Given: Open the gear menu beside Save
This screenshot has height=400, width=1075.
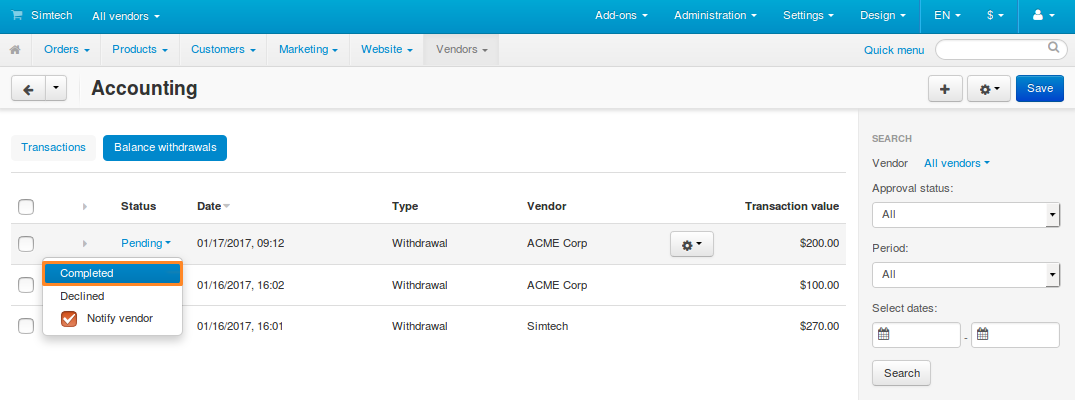Looking at the screenshot, I should click(989, 89).
